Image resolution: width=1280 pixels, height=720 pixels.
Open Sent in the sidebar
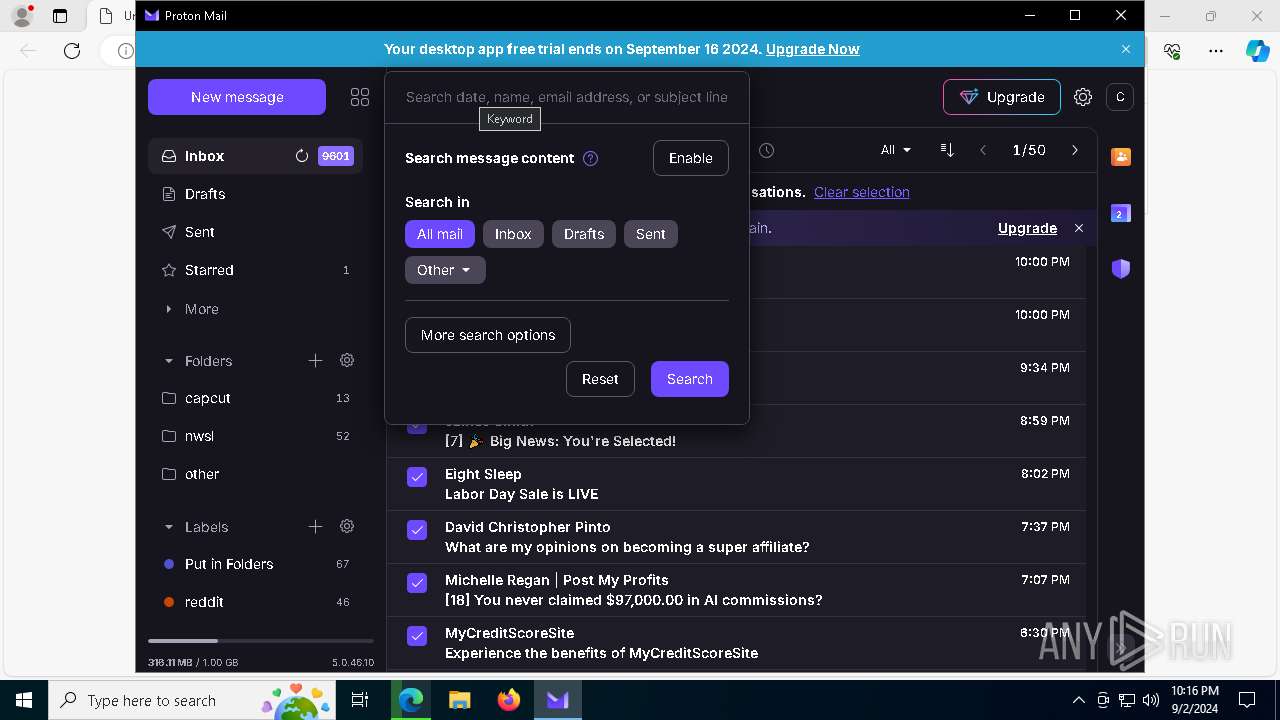pos(255,232)
